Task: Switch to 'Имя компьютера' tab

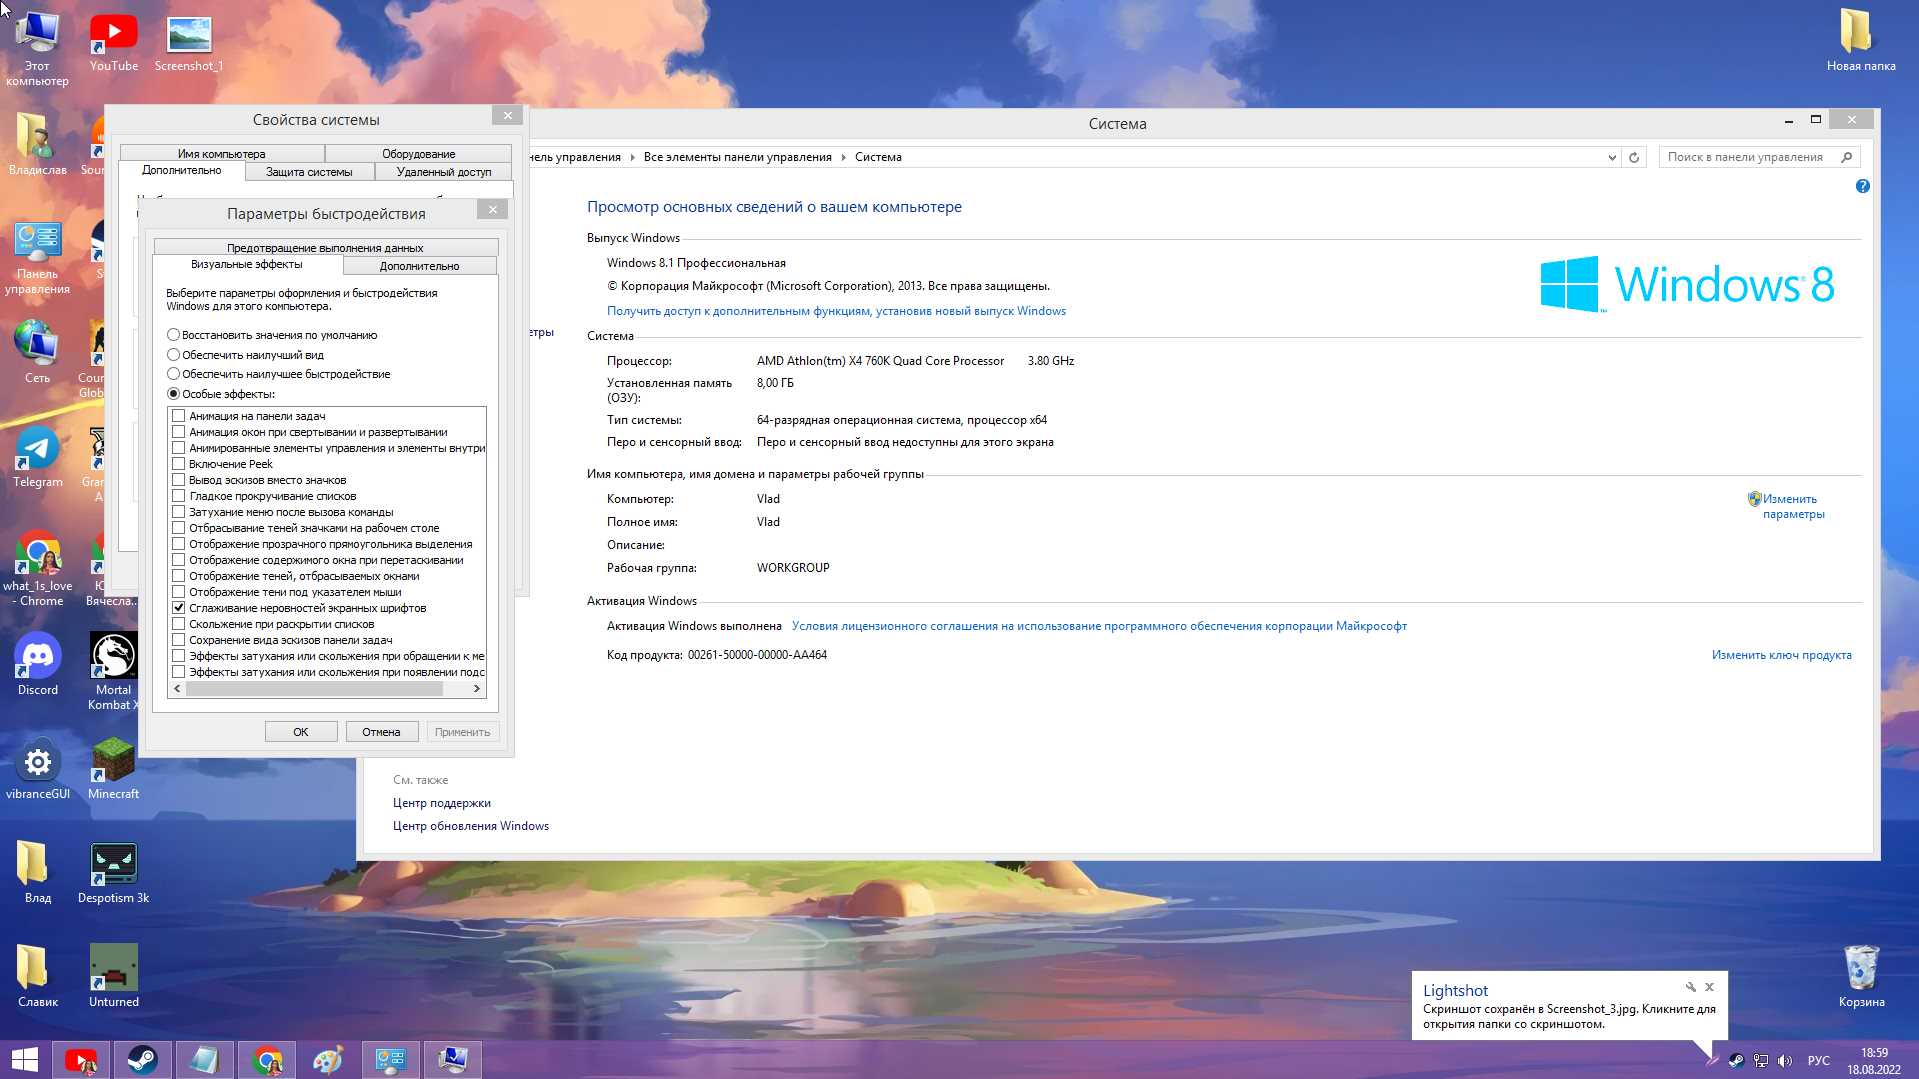Action: click(222, 154)
